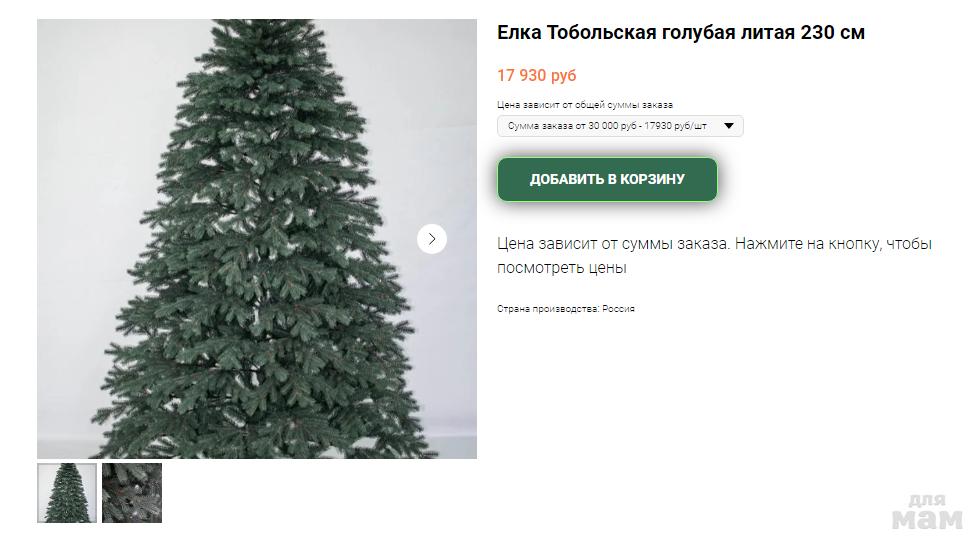
Task: Click 'посмотреть цены' text in description
Action: 561,268
